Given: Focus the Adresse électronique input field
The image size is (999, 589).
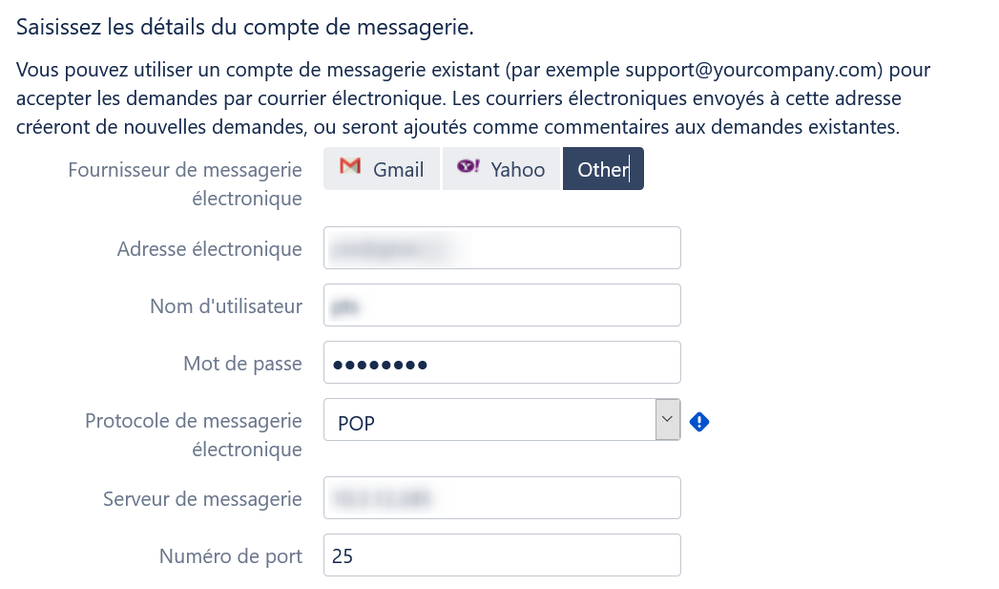Looking at the screenshot, I should click(x=501, y=247).
